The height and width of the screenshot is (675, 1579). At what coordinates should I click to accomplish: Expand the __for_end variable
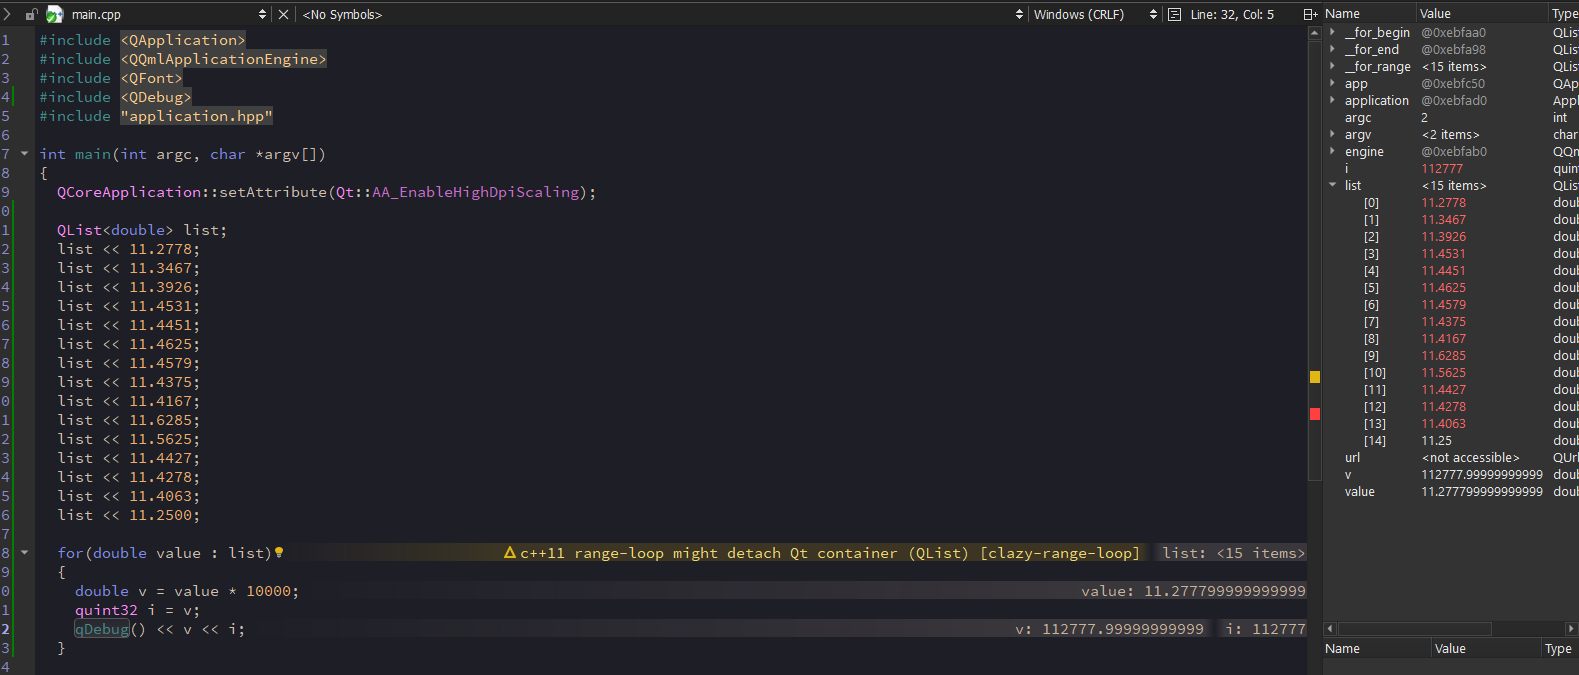tap(1332, 49)
